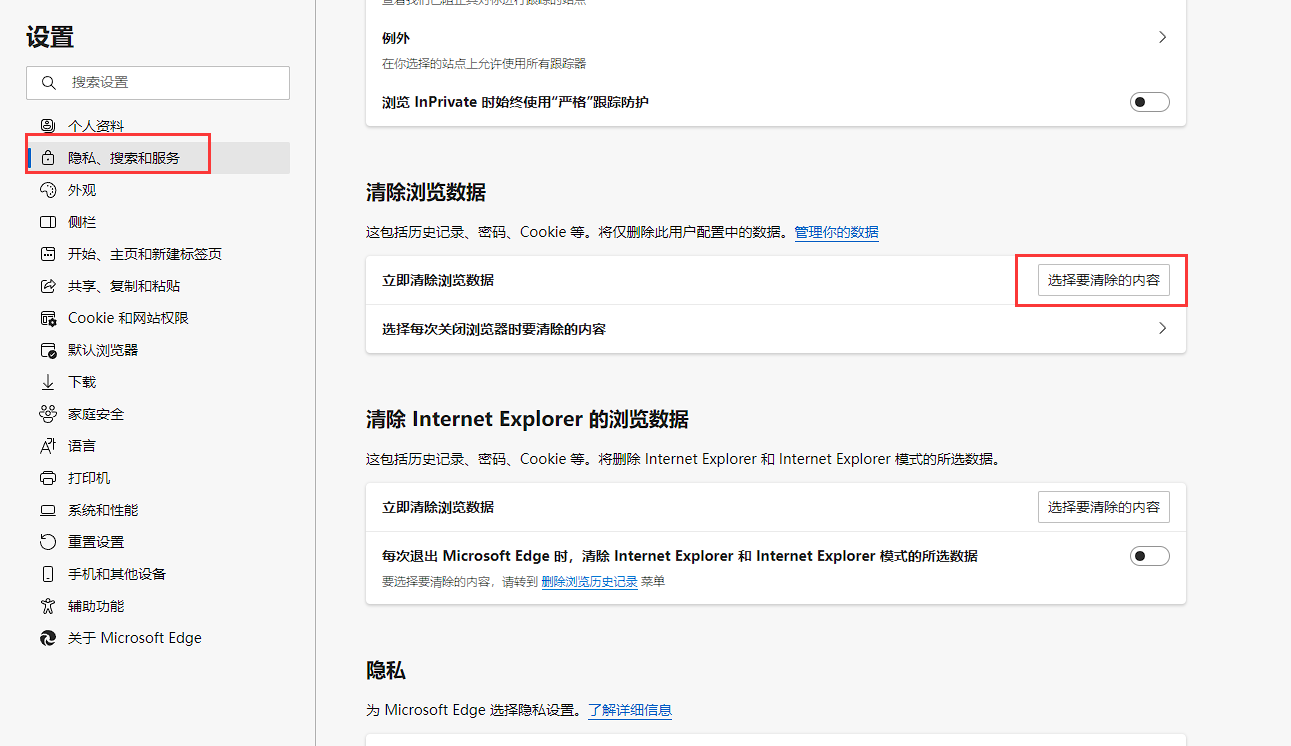Click the 设置 page title
Image resolution: width=1291 pixels, height=746 pixels.
pyautogui.click(x=50, y=37)
